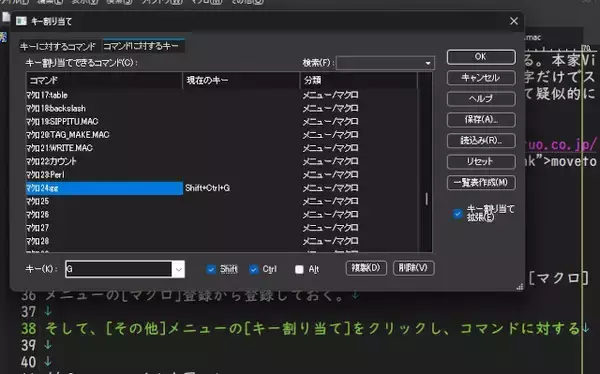The height and width of the screenshot is (374, 600).
Task: Click the OK button
Action: 481,57
